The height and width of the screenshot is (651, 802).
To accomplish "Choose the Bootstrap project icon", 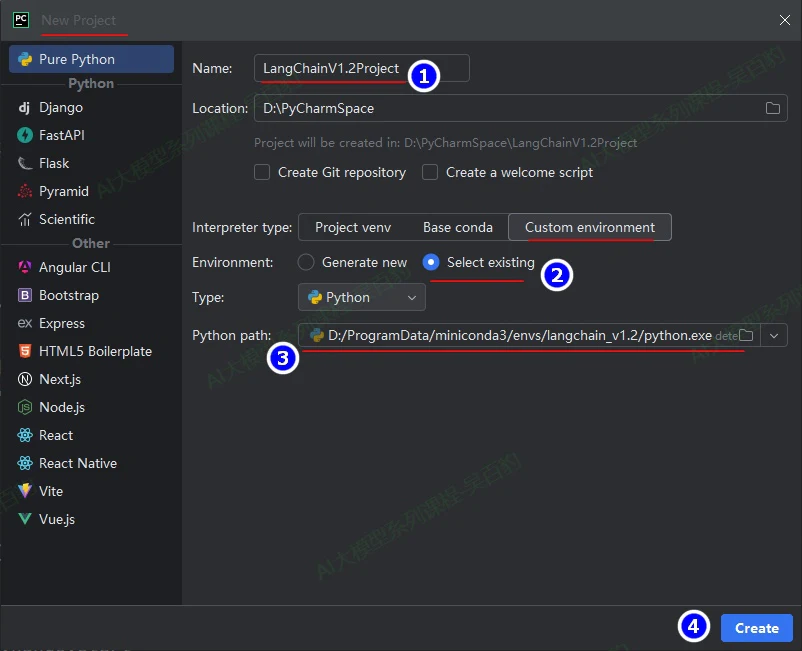I will [25, 295].
